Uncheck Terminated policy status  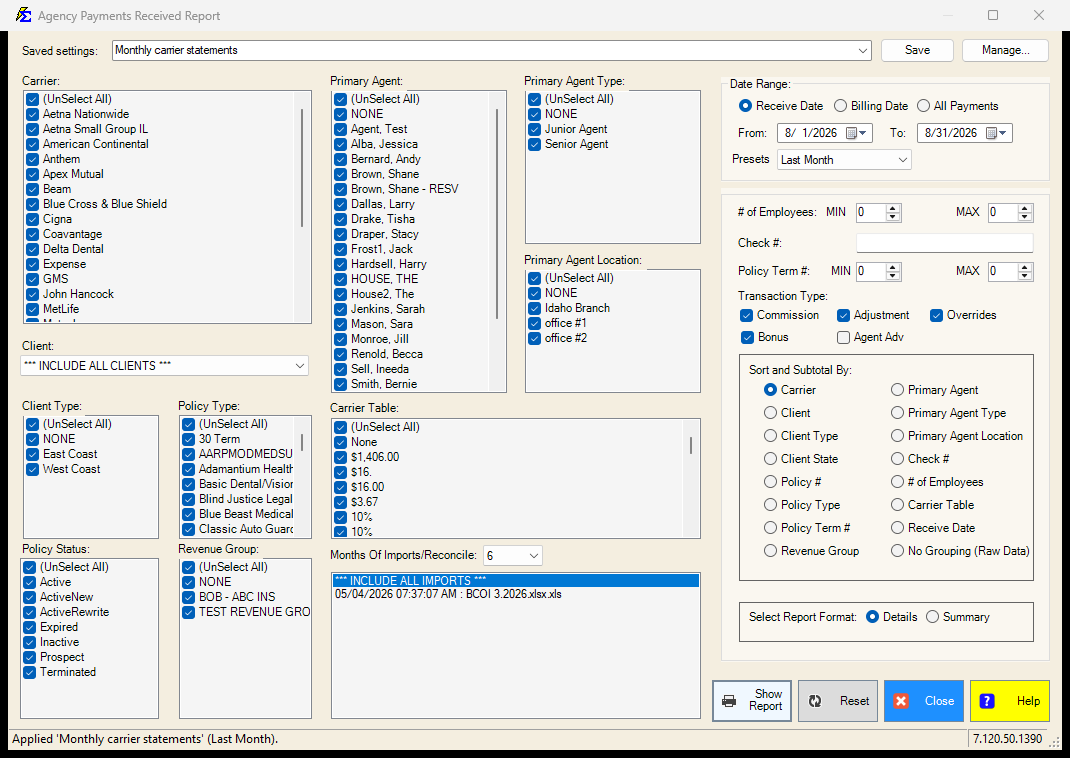point(29,672)
